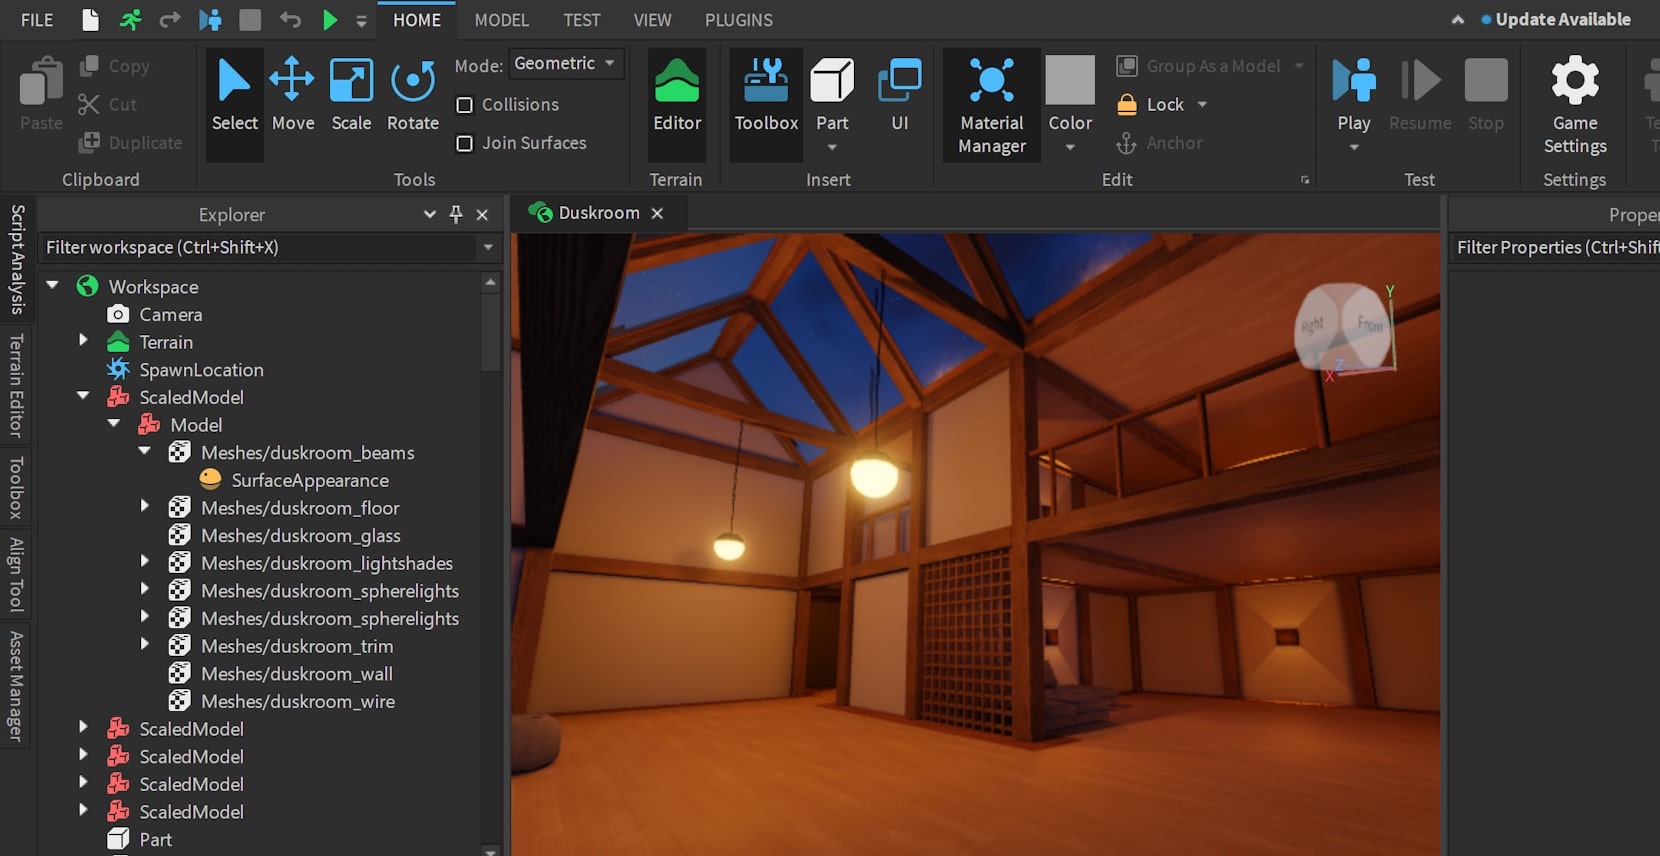The image size is (1660, 856).
Task: Expand the Meshes/duskroom_floor node
Action: [145, 507]
